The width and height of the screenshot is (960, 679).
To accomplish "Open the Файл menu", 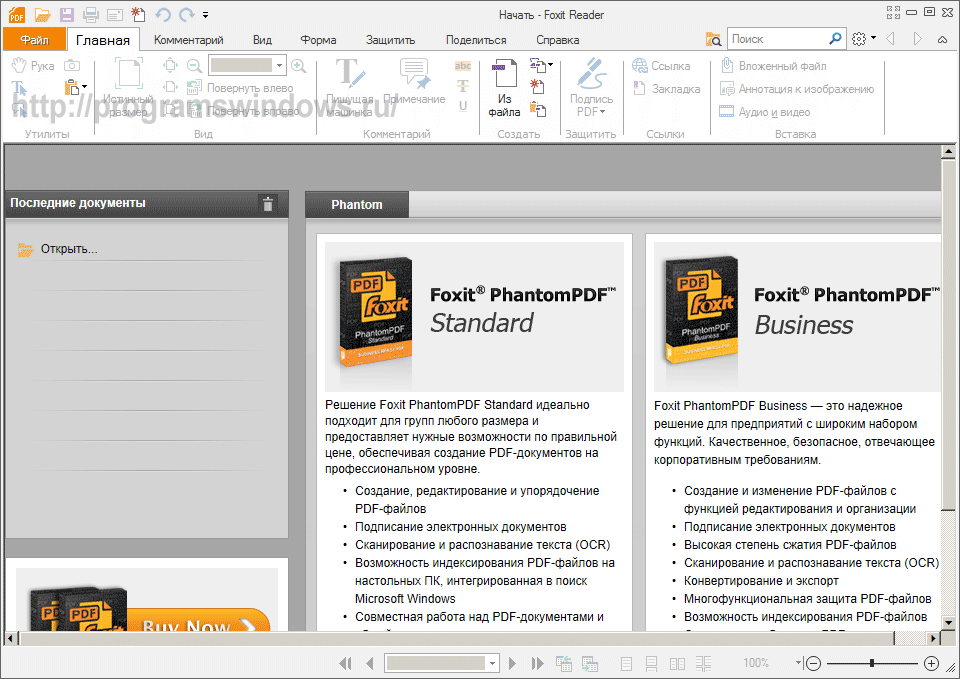I will (x=34, y=40).
